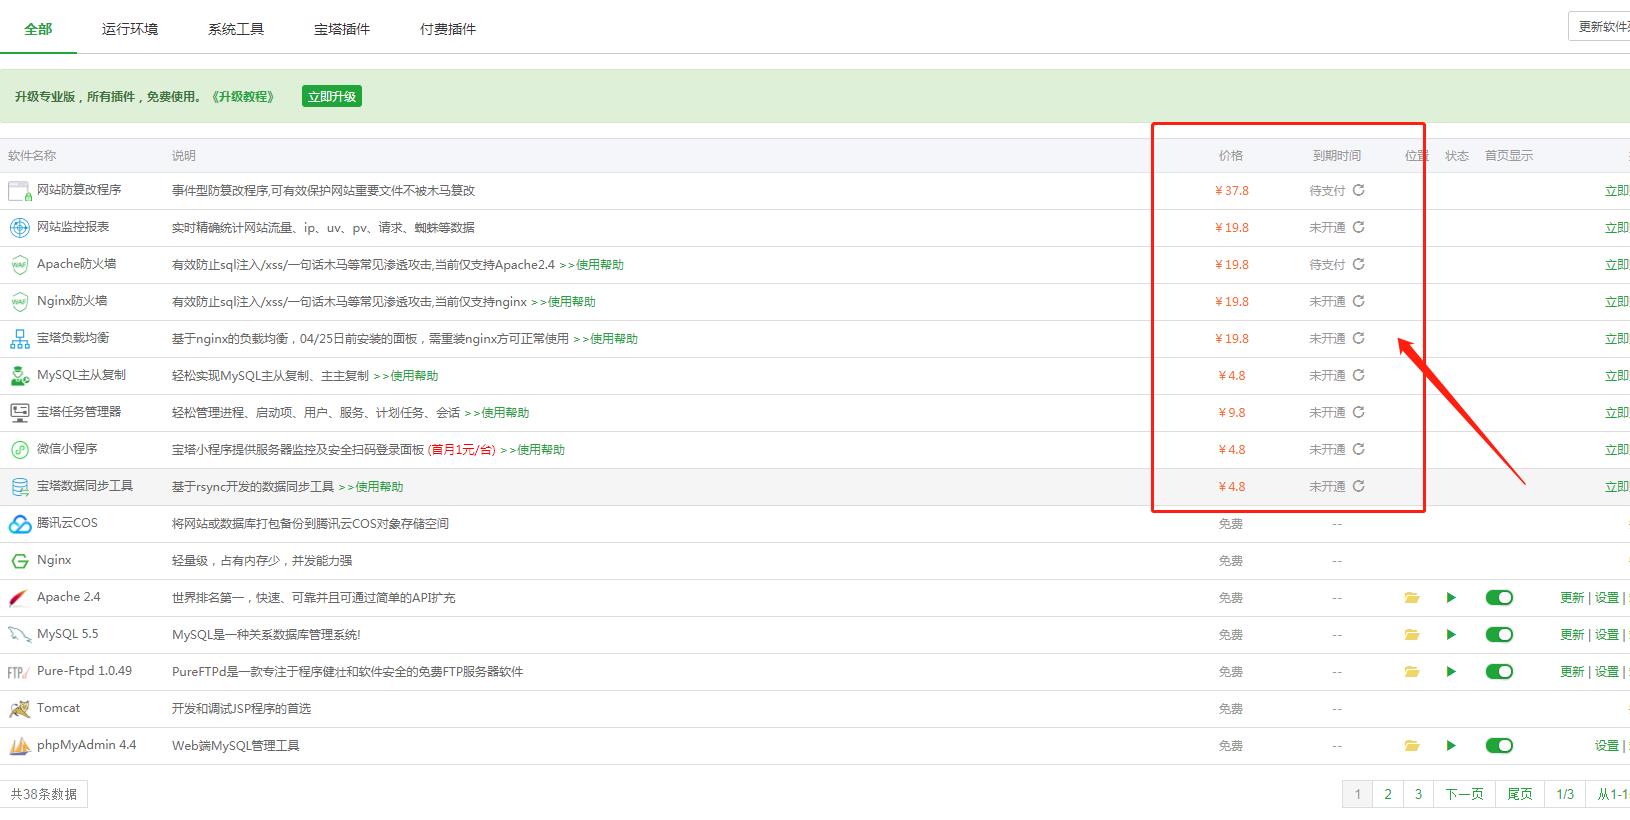Click the 网站防篡改程序 software icon
The height and width of the screenshot is (820, 1630).
[19, 191]
